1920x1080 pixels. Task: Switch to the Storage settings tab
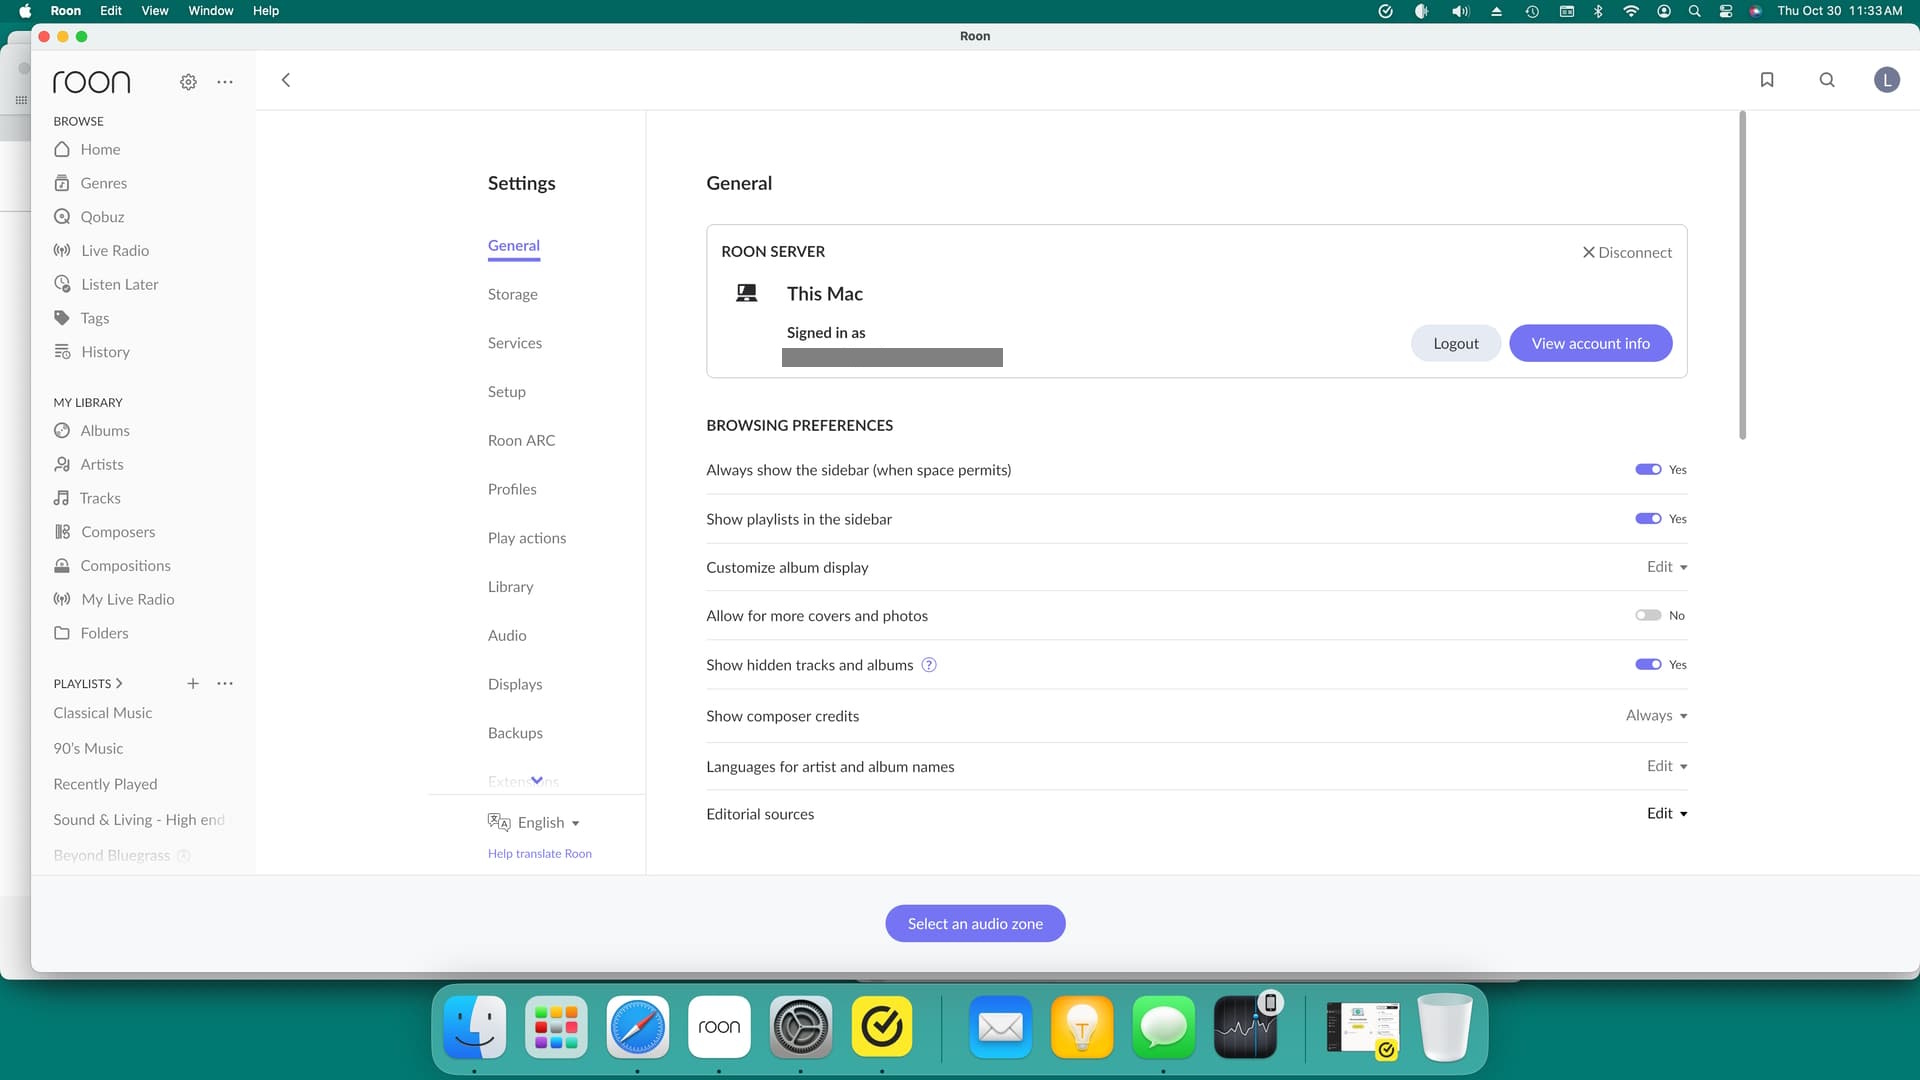[x=513, y=295]
